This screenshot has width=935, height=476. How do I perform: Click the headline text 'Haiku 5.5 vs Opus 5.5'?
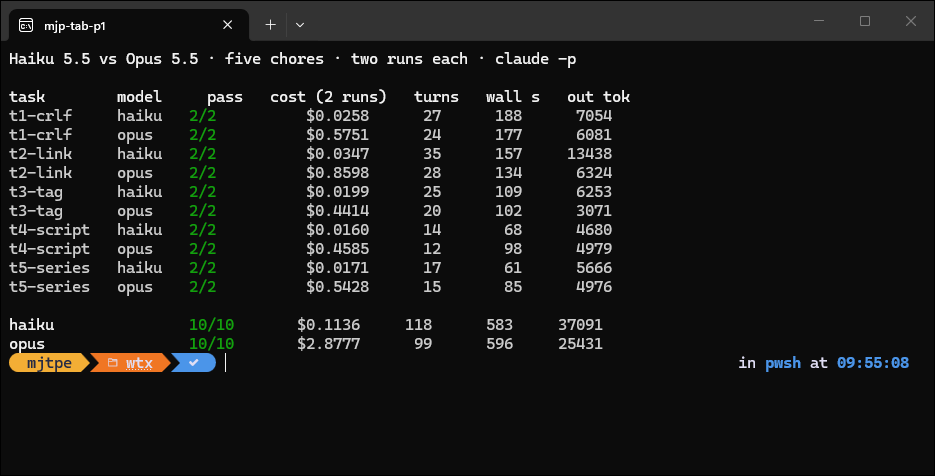tap(104, 59)
